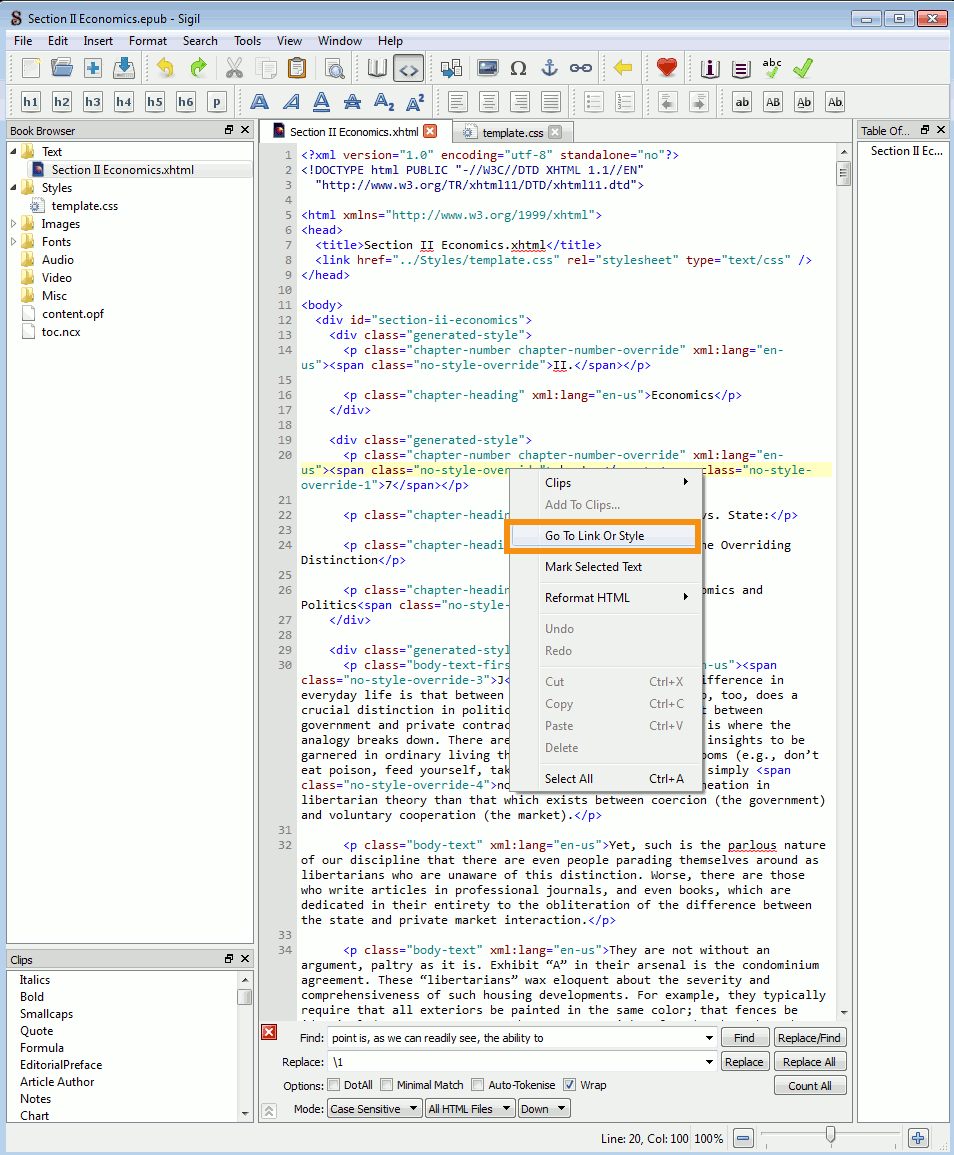Expand the Images folder in Book Browser
The height and width of the screenshot is (1155, 954).
pyautogui.click(x=14, y=224)
